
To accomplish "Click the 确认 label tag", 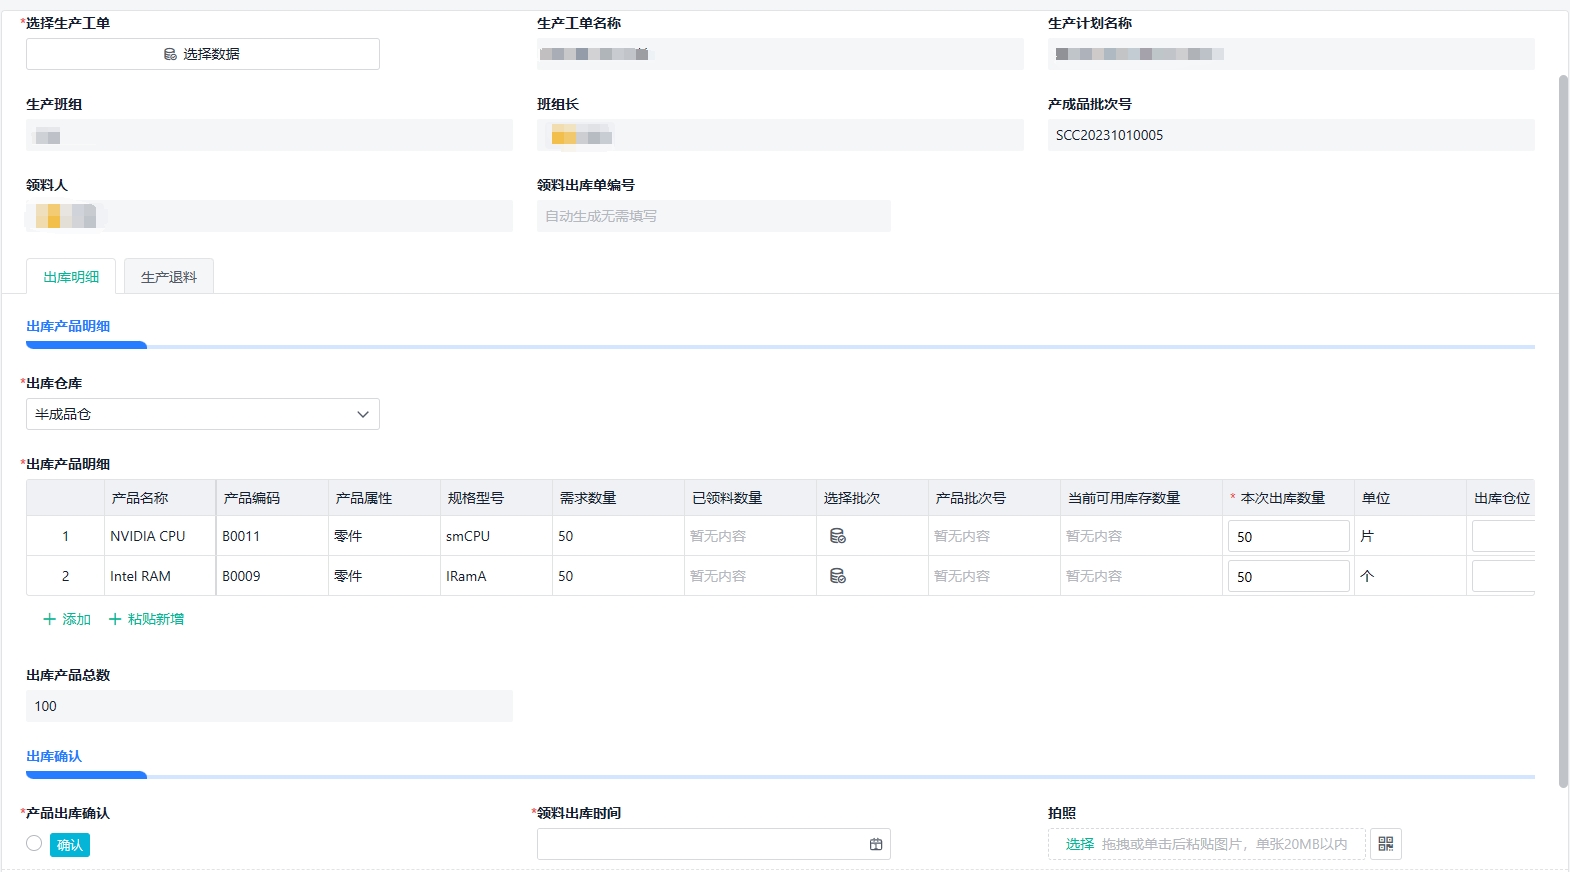I will [70, 845].
